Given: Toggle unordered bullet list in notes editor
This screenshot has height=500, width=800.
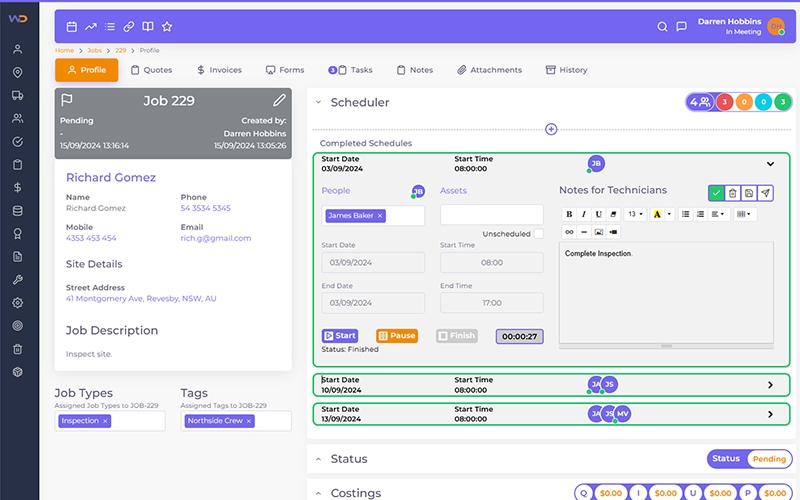Looking at the screenshot, I should pos(686,214).
